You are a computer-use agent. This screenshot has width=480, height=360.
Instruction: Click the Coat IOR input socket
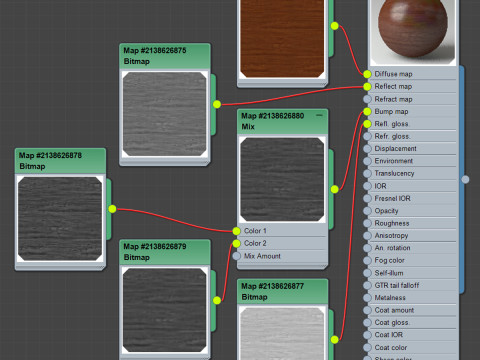[x=367, y=335]
